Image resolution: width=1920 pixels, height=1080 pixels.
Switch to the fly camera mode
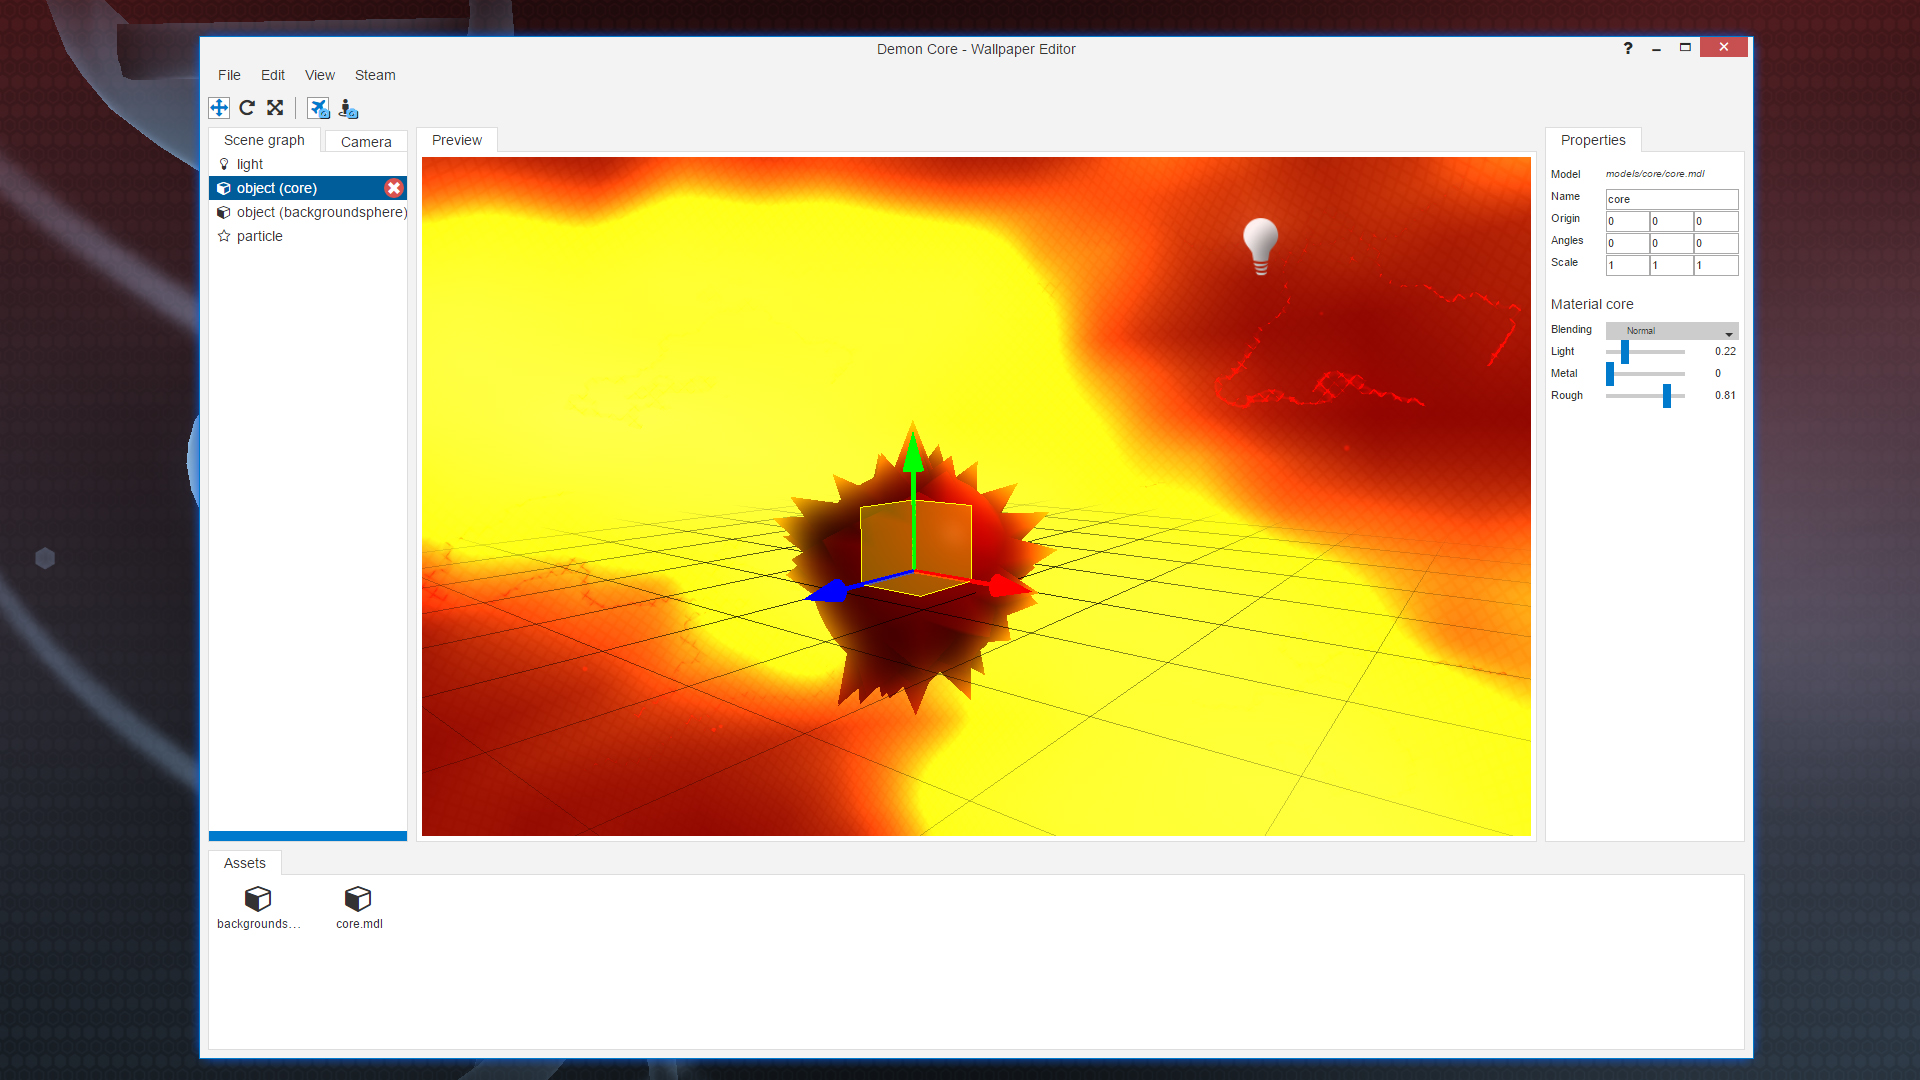pos(318,108)
